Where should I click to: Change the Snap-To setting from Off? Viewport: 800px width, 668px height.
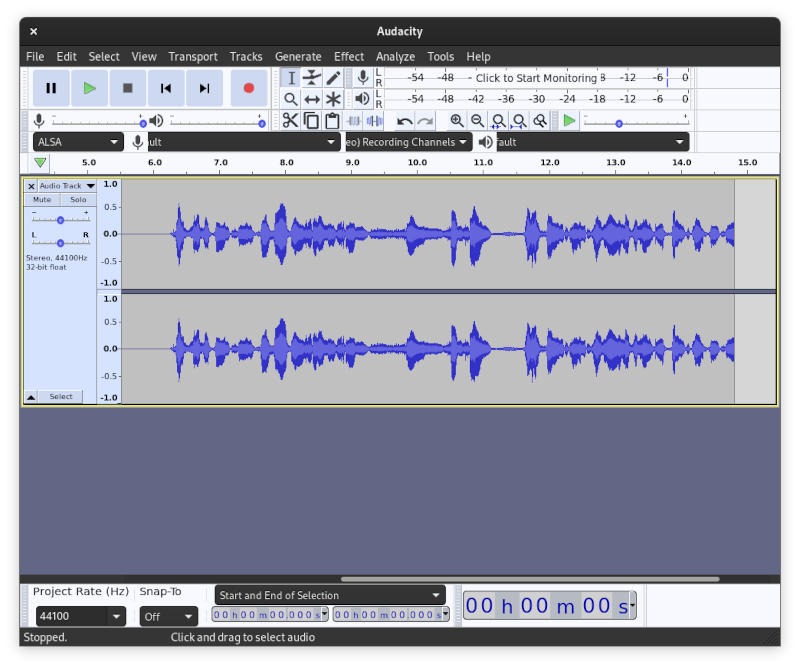click(x=168, y=616)
